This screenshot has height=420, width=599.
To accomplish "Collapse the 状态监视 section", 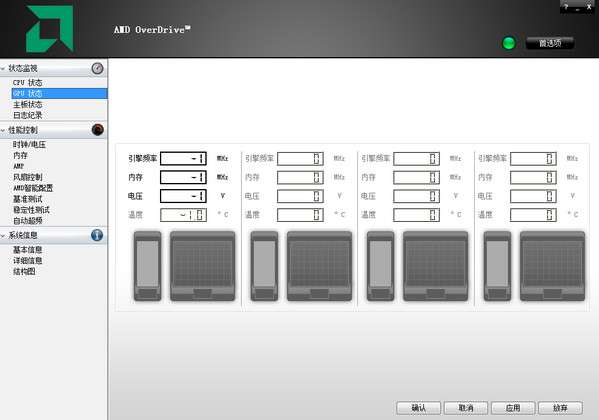I will pyautogui.click(x=3, y=69).
